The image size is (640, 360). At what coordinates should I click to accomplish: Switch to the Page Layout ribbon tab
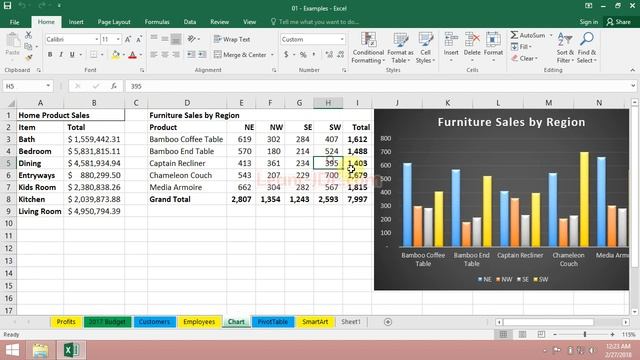click(114, 22)
